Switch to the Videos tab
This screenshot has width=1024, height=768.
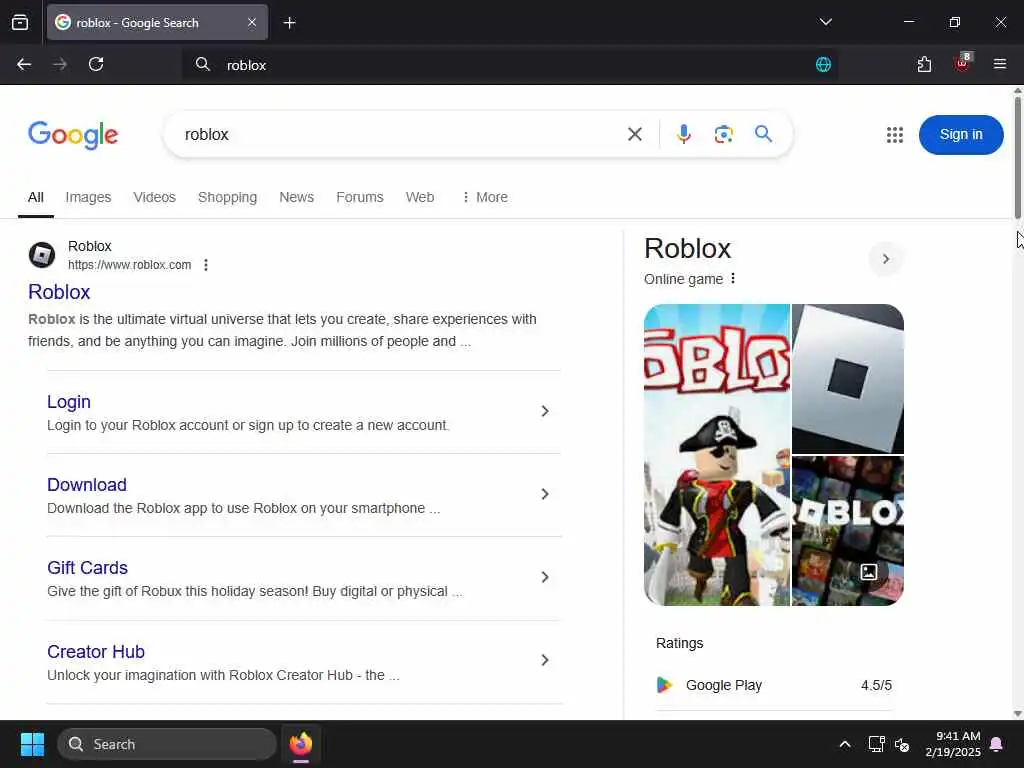click(x=154, y=197)
